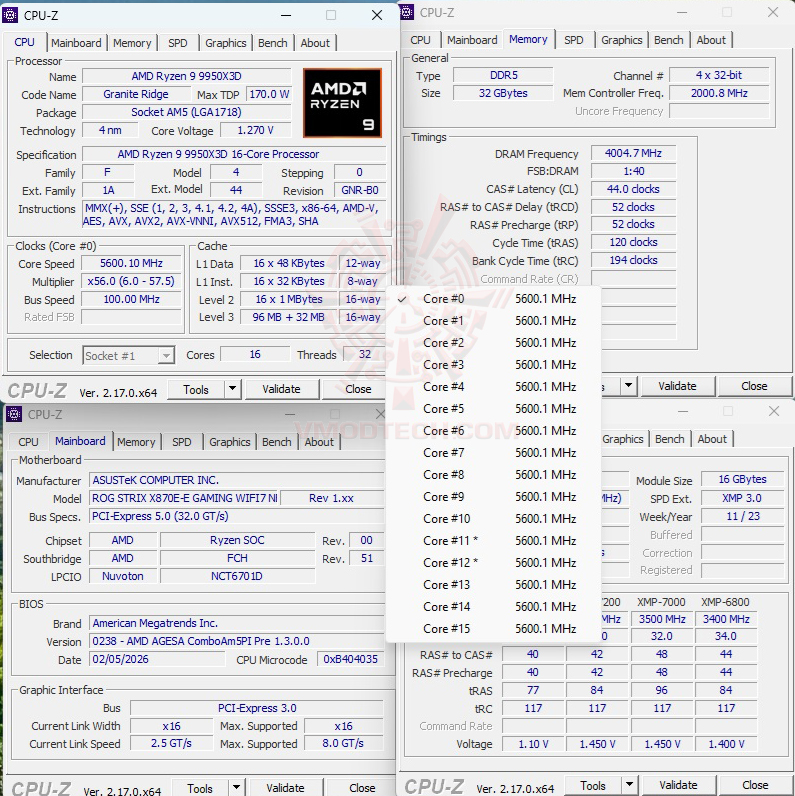Select SPD tab in Mainboard window
The image size is (795, 796).
(182, 442)
